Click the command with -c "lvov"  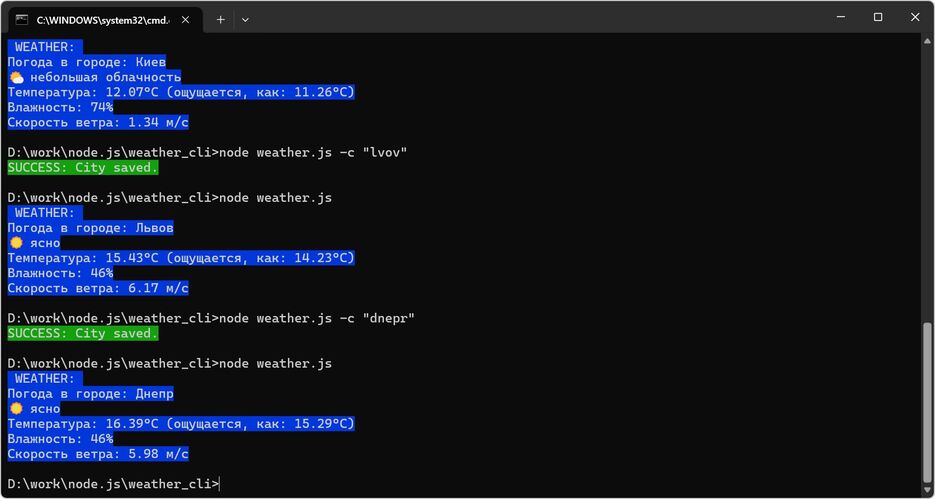tap(208, 153)
